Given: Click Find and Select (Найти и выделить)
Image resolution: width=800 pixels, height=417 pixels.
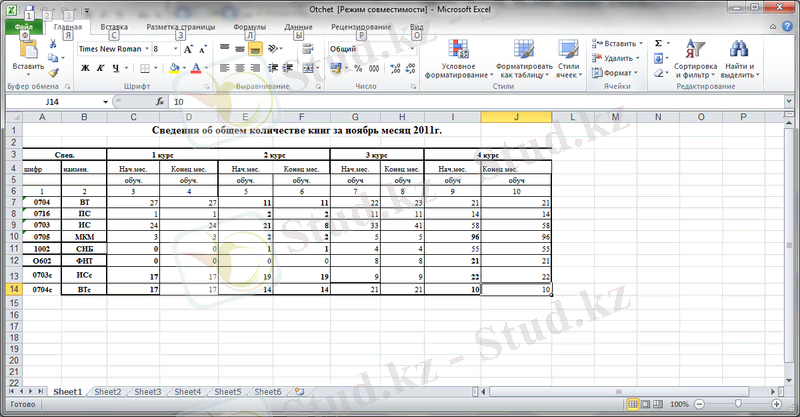Looking at the screenshot, I should click(x=738, y=57).
